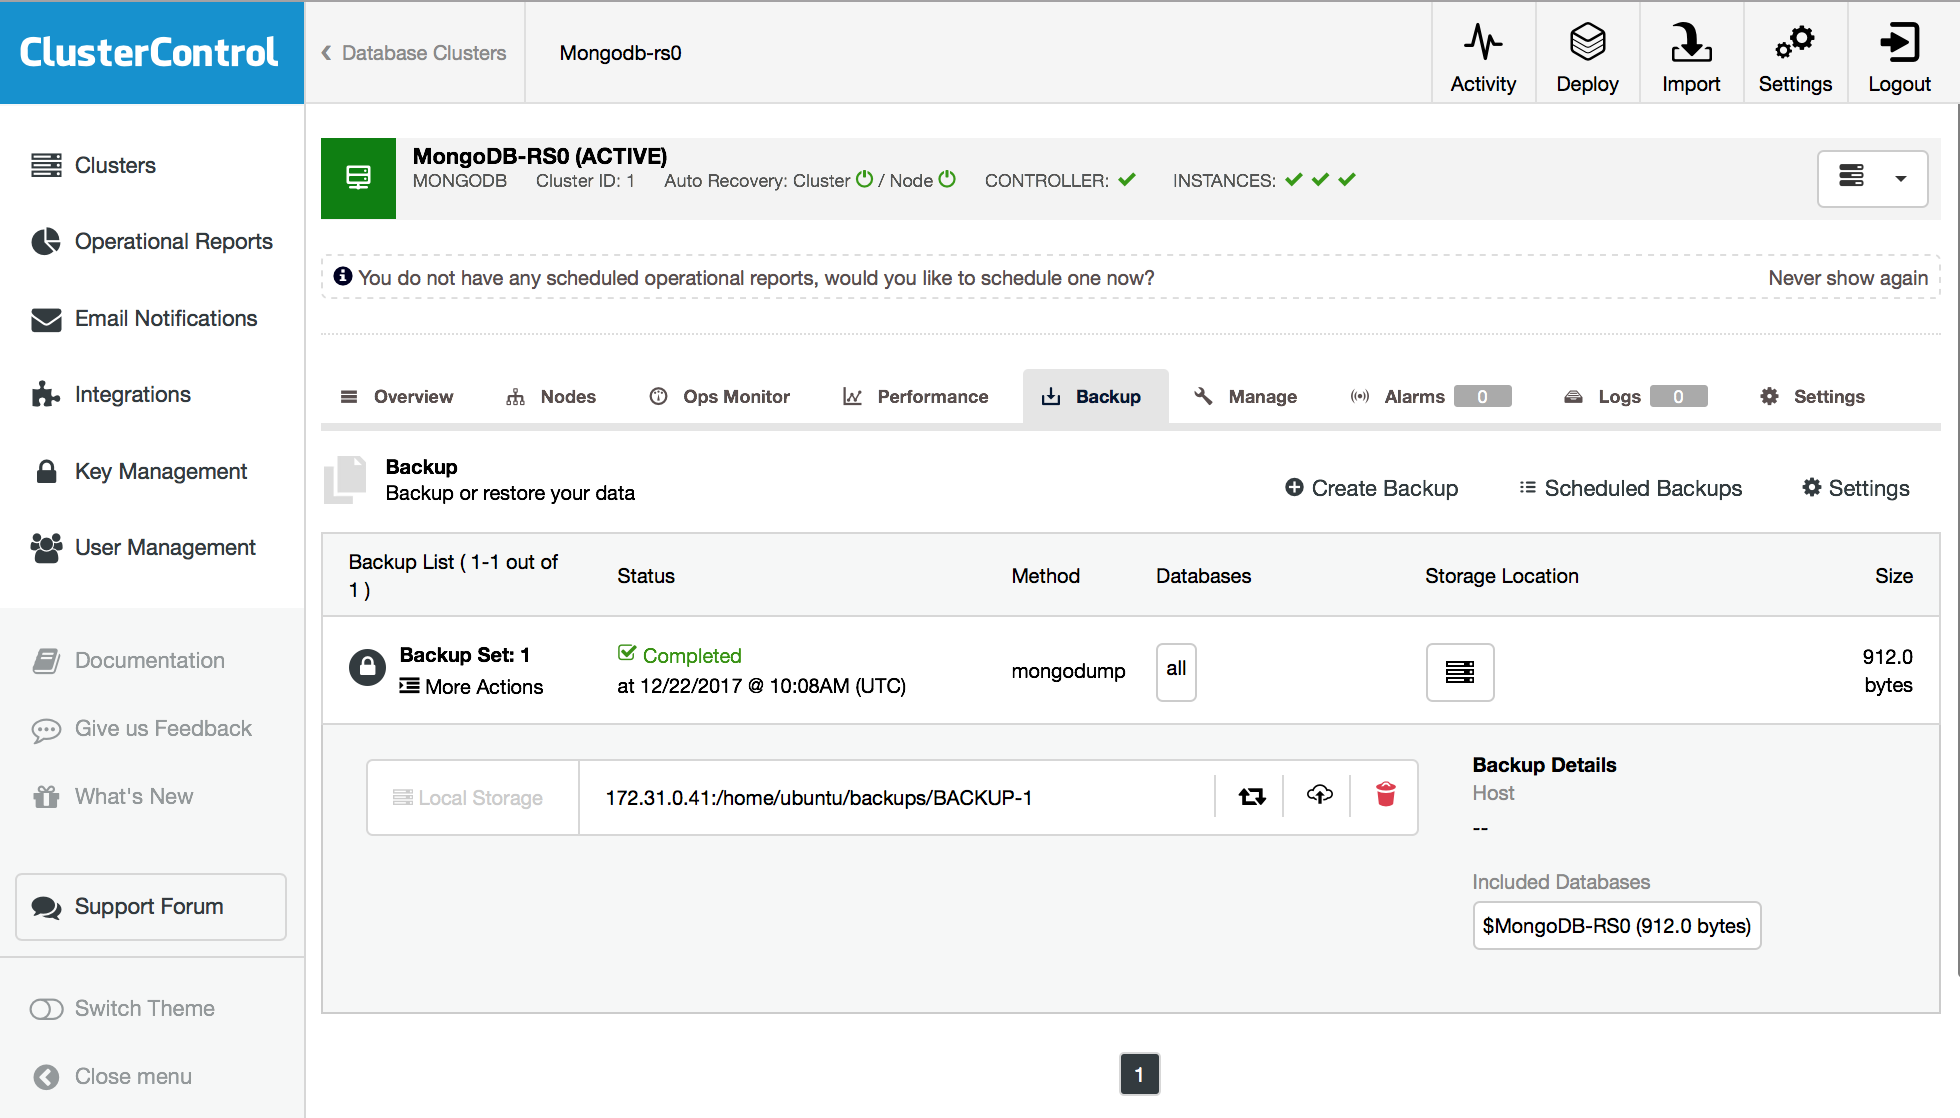Click the green cluster server icon
This screenshot has width=1960, height=1118.
click(358, 178)
